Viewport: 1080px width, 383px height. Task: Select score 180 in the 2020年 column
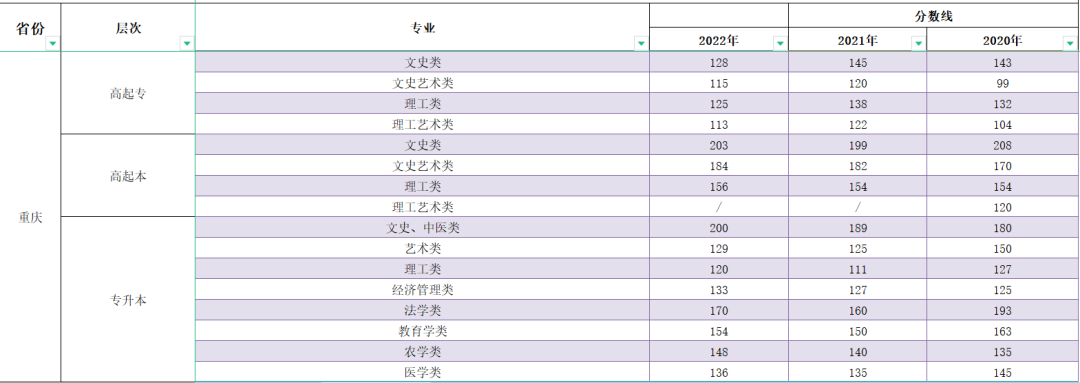pos(1003,228)
